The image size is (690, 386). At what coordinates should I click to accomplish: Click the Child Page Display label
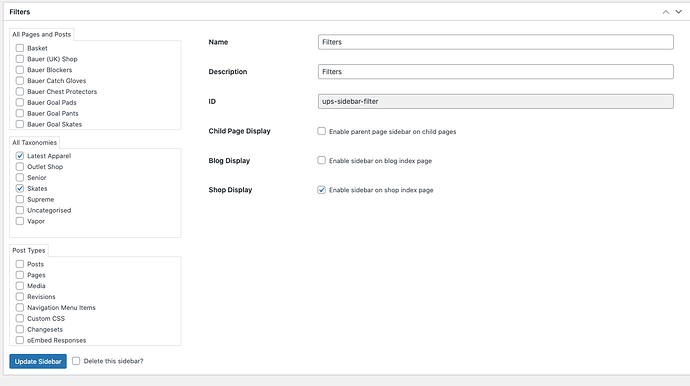[x=239, y=131]
